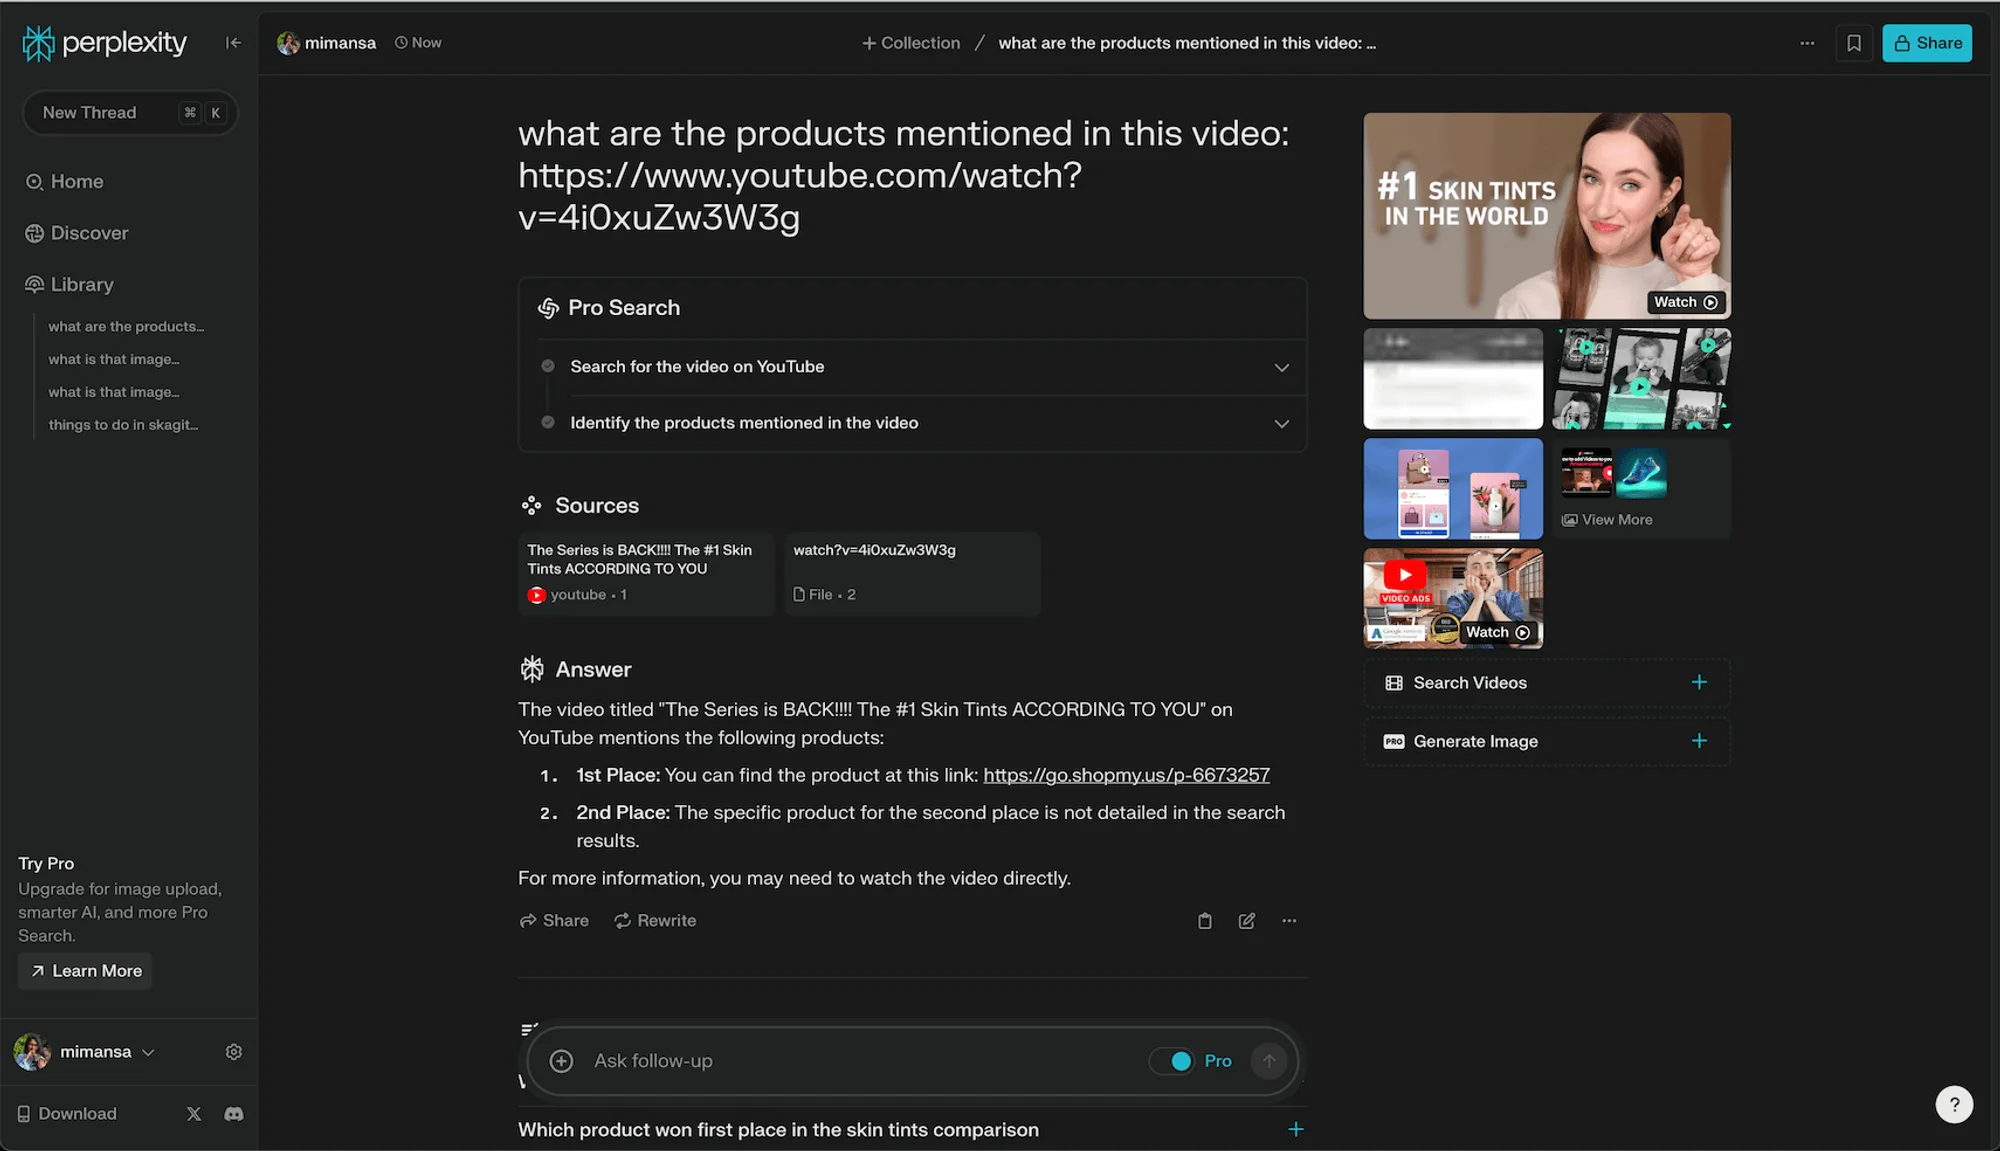Open thread options with the ellipsis icon
The width and height of the screenshot is (2000, 1151).
tap(1807, 43)
